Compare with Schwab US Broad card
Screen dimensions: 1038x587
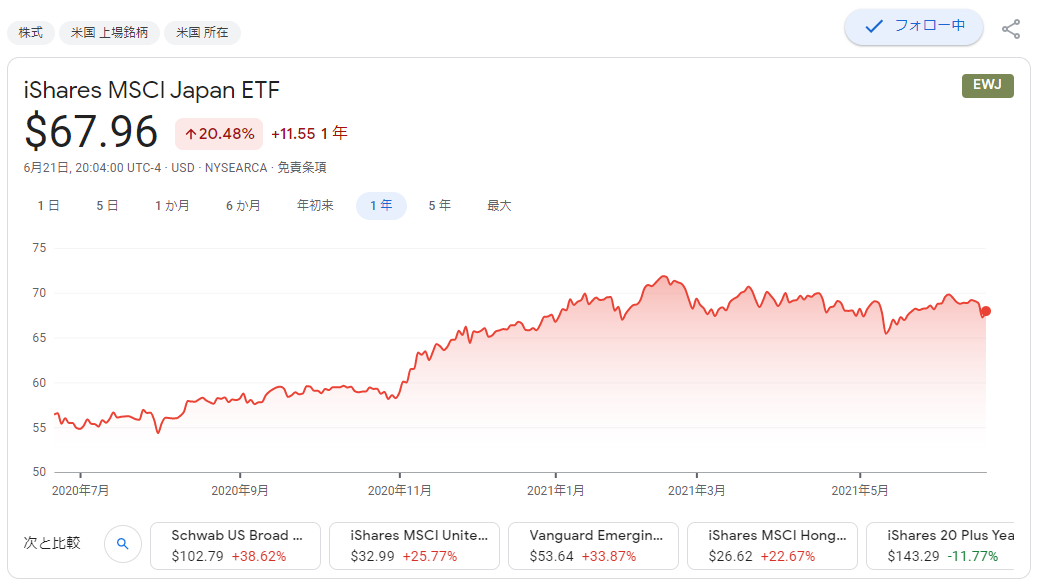point(236,546)
